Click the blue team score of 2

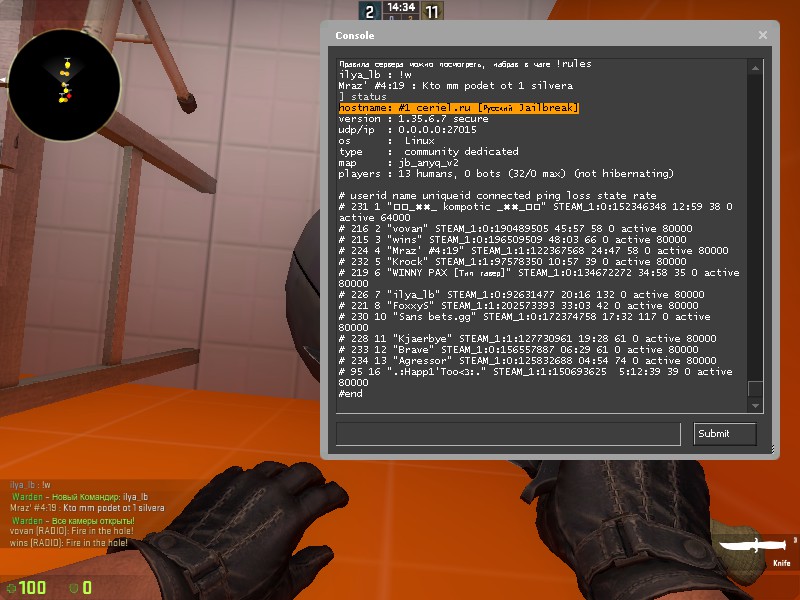click(x=369, y=12)
